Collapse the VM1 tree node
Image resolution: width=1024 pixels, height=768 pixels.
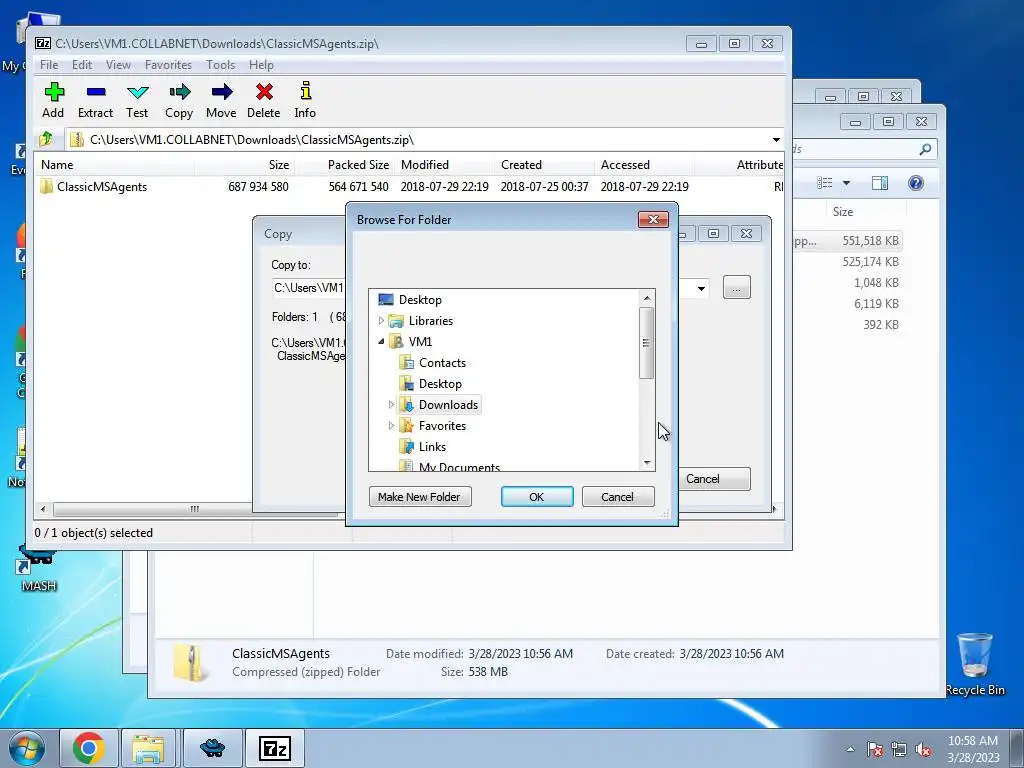(381, 342)
